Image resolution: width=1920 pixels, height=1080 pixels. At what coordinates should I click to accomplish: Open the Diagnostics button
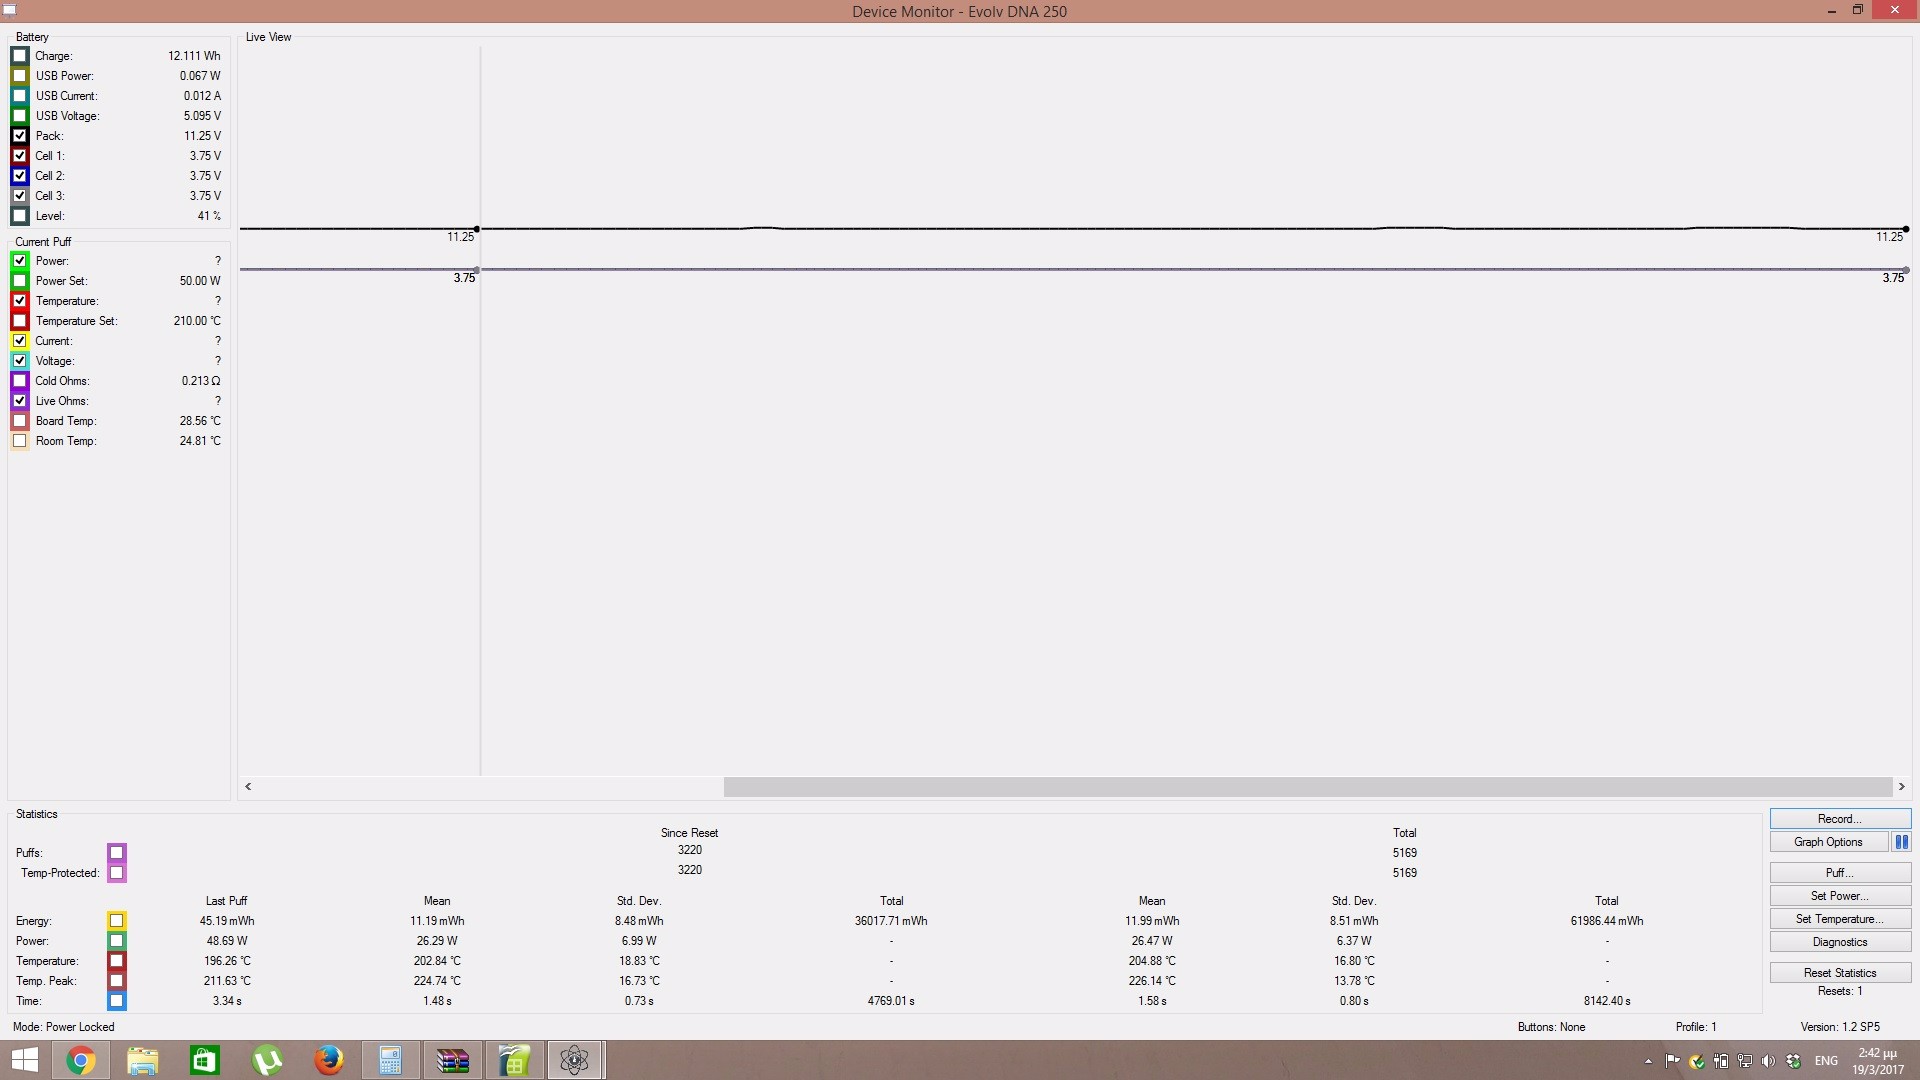(1839, 942)
